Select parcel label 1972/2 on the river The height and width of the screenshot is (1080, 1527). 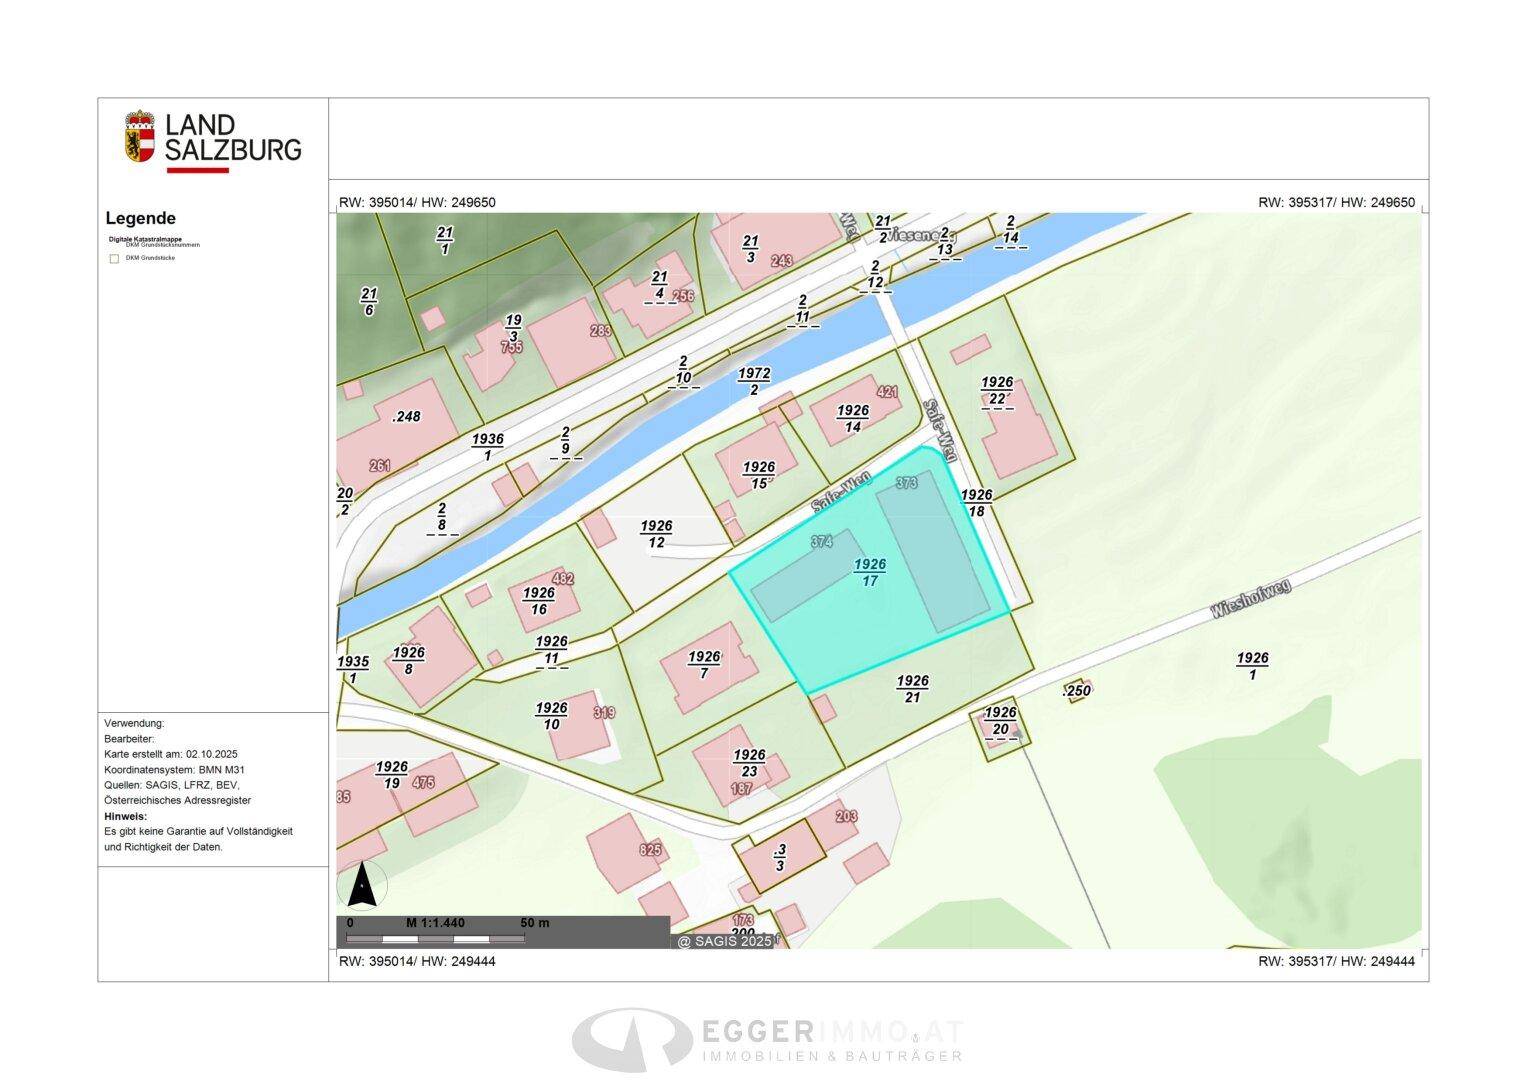pos(754,381)
